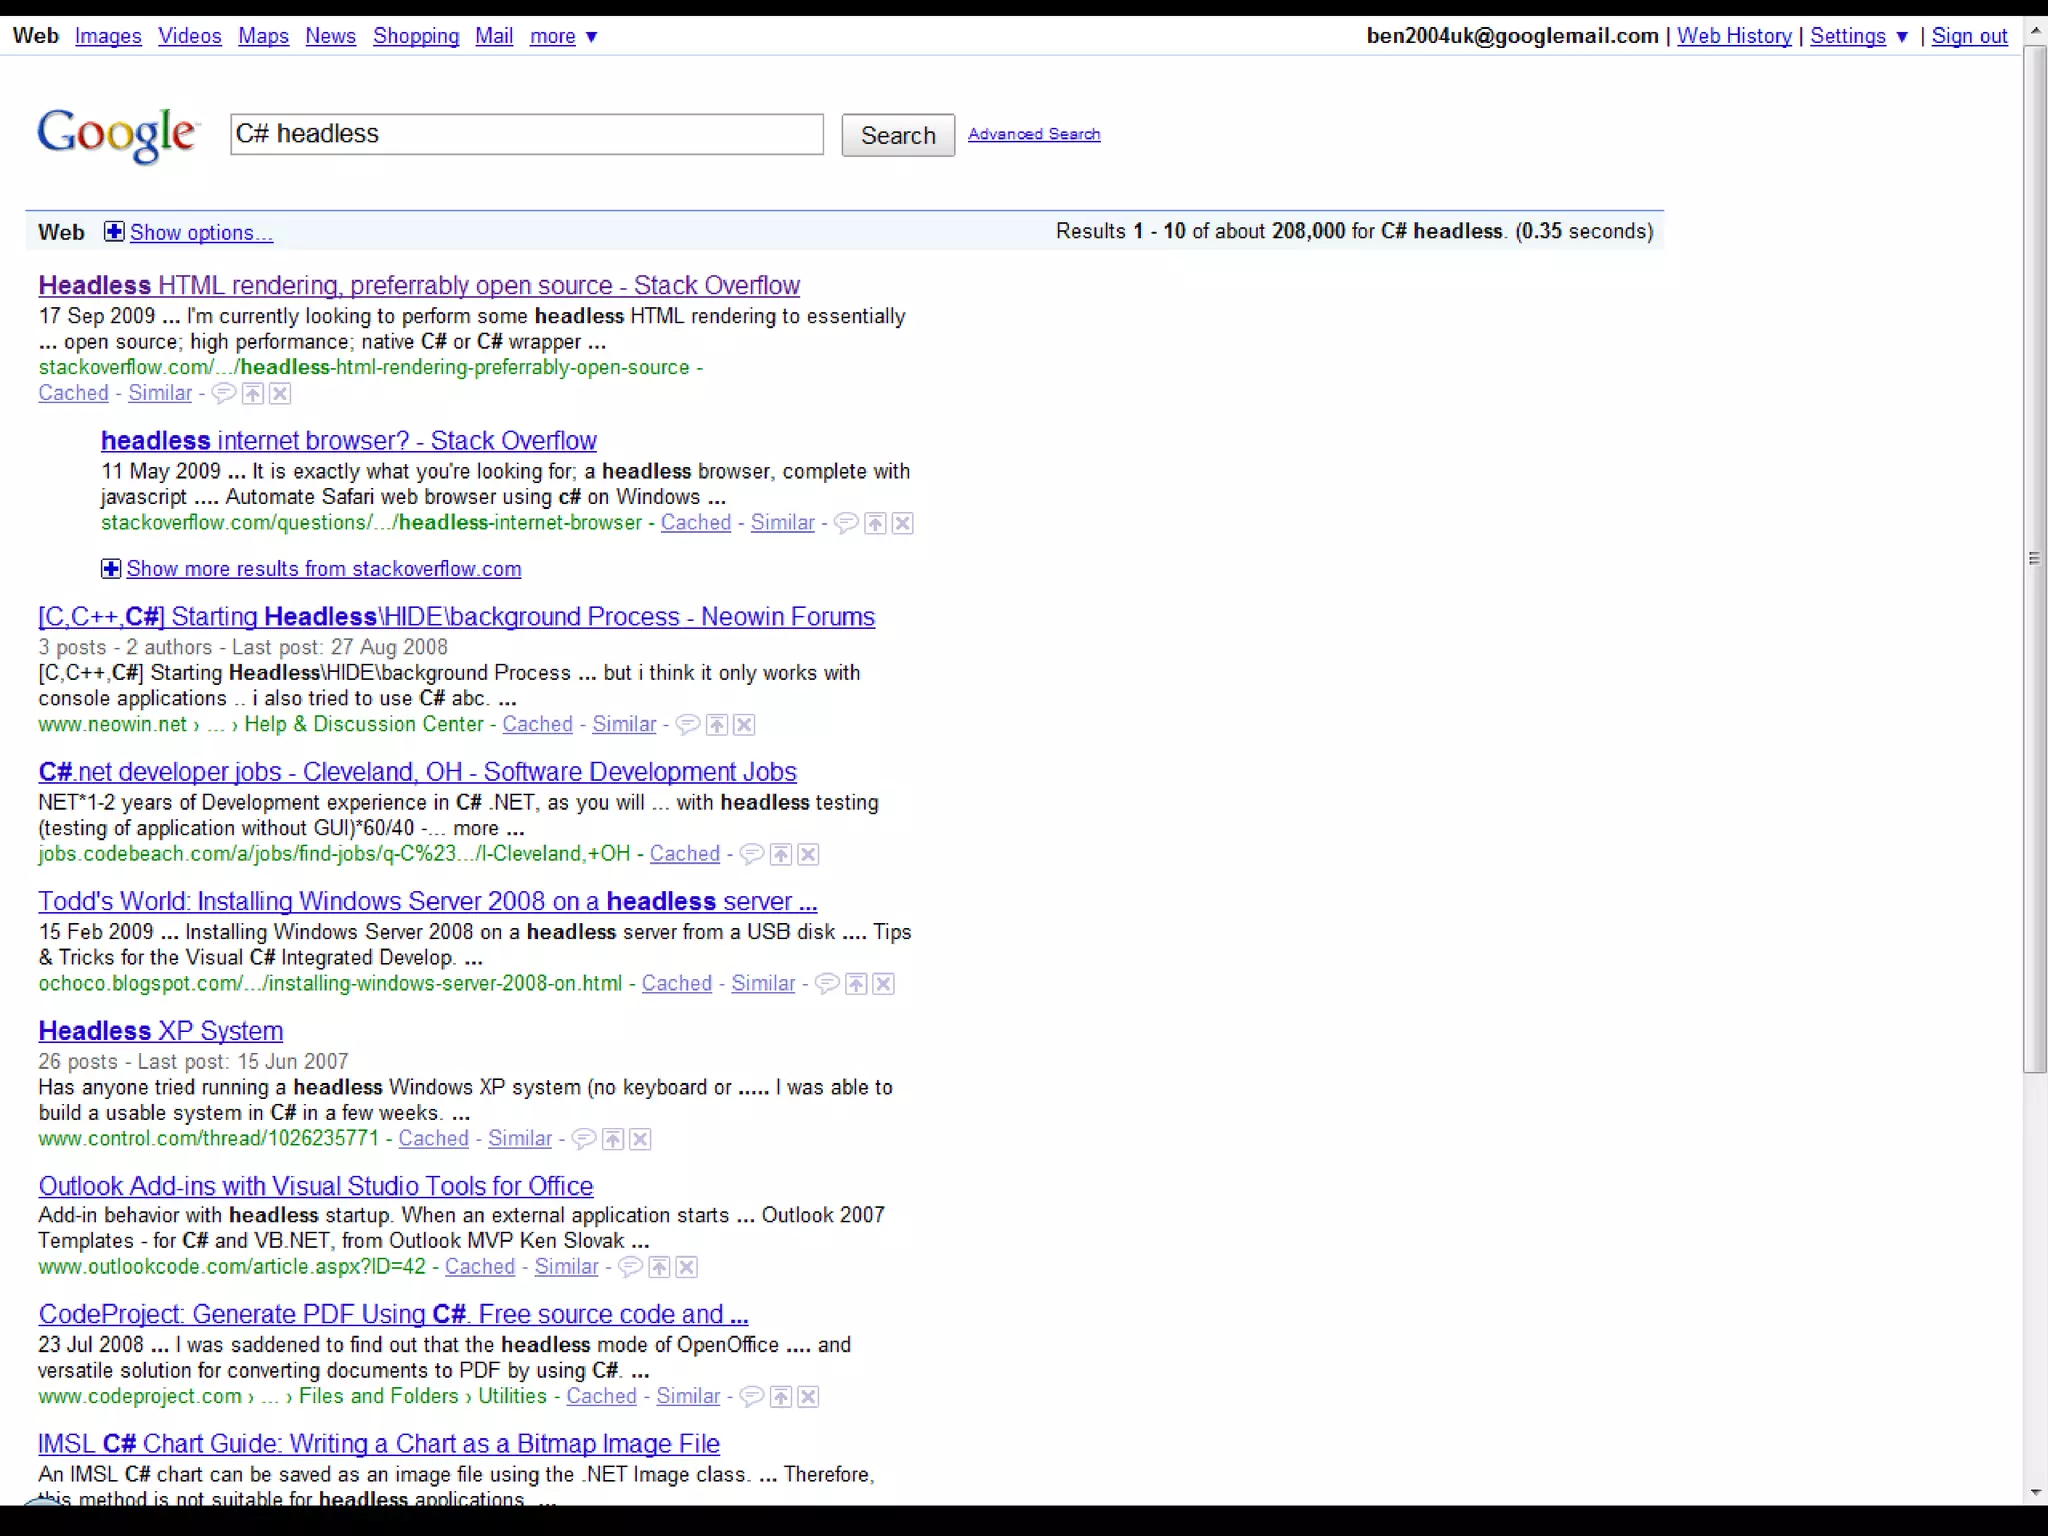Open IMSL C# Chart Guide result
The height and width of the screenshot is (1536, 2048).
point(379,1444)
